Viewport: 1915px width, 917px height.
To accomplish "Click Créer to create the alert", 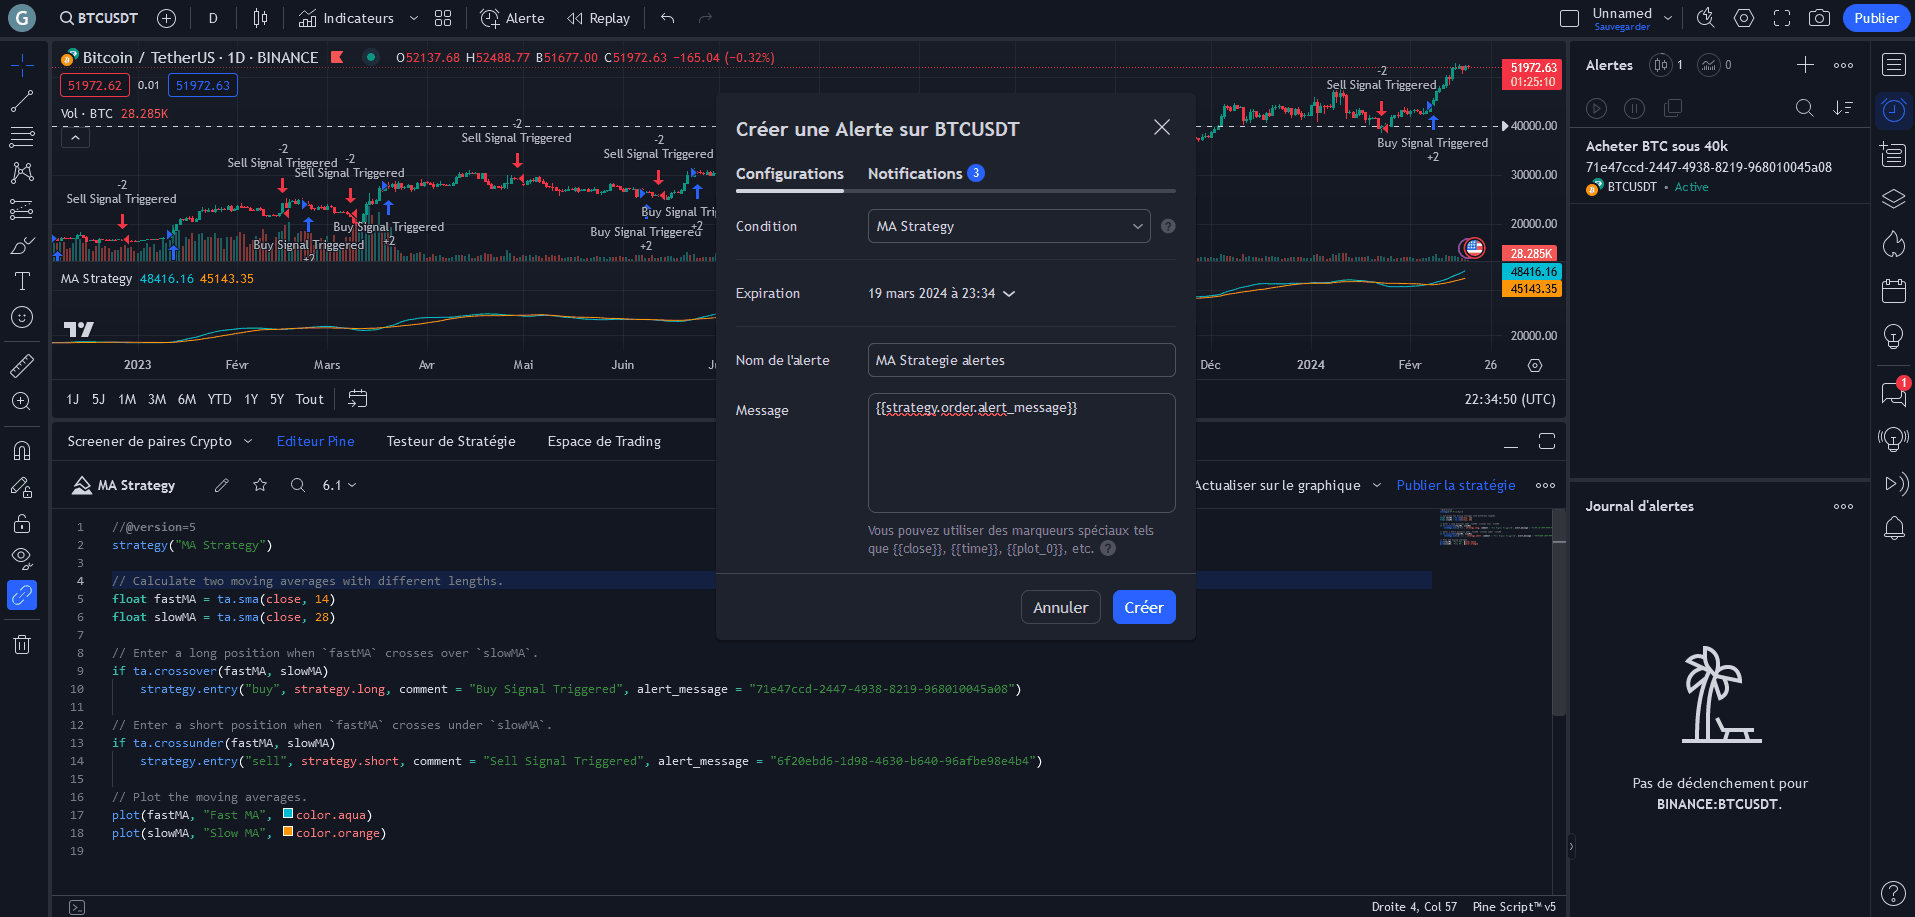I will coord(1144,607).
